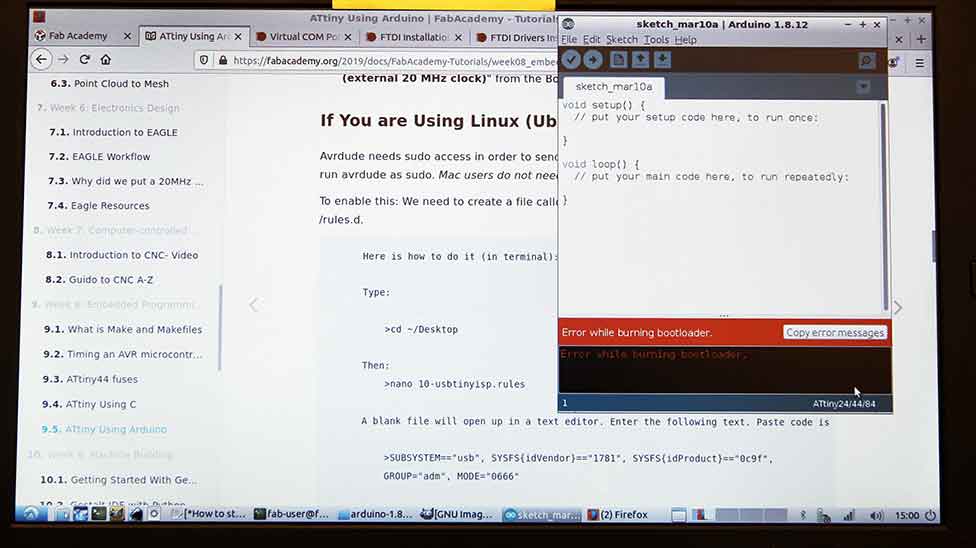Close the FTDI Installation browser tab
This screenshot has width=976, height=548.
(458, 38)
